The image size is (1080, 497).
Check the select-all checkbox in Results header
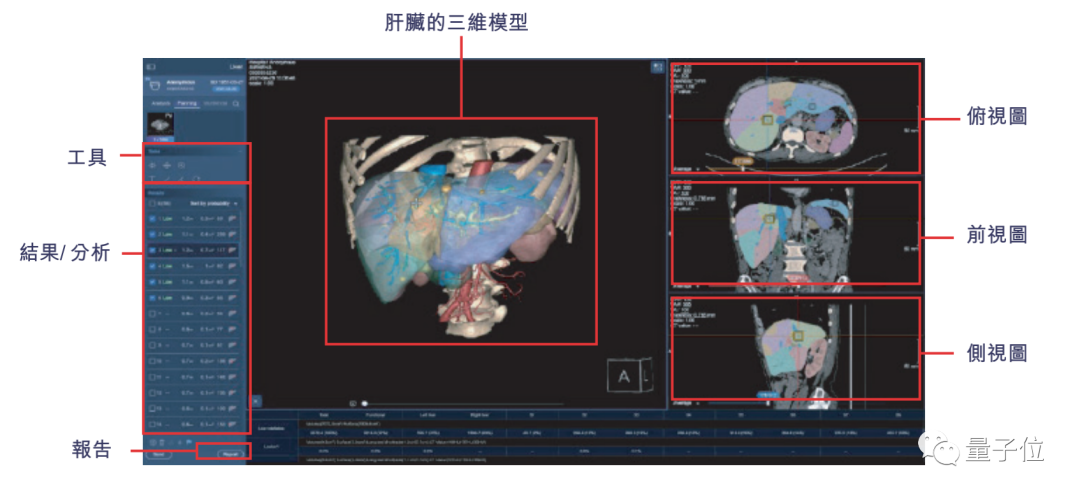[x=152, y=202]
